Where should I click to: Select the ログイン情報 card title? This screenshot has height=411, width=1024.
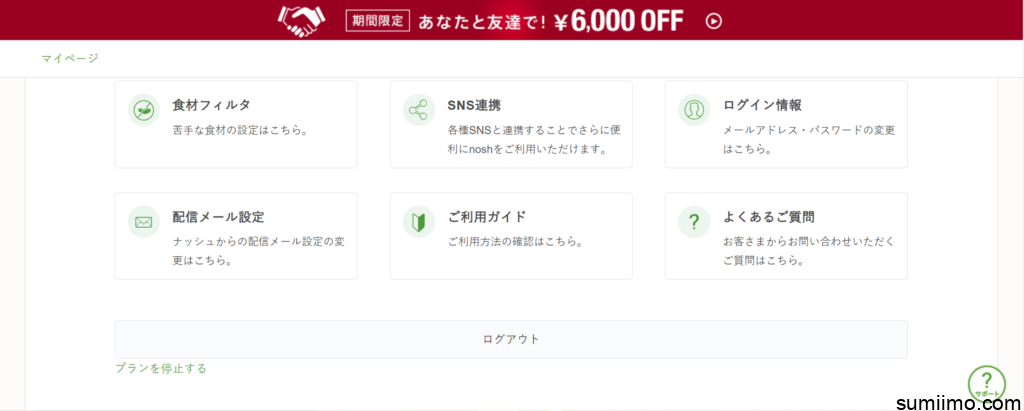(x=762, y=105)
